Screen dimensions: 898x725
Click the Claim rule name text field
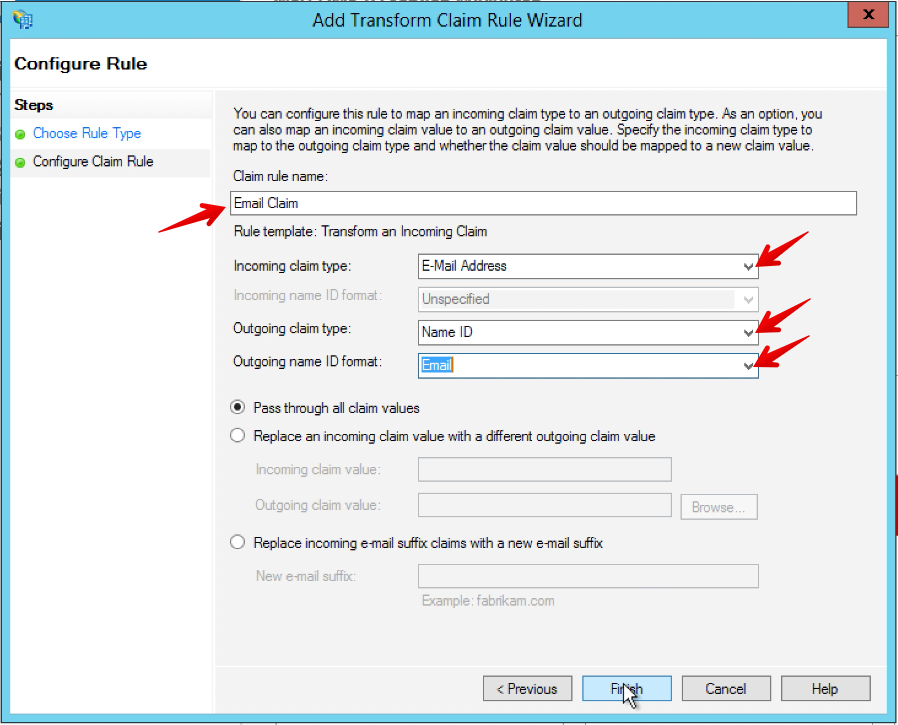pyautogui.click(x=543, y=203)
